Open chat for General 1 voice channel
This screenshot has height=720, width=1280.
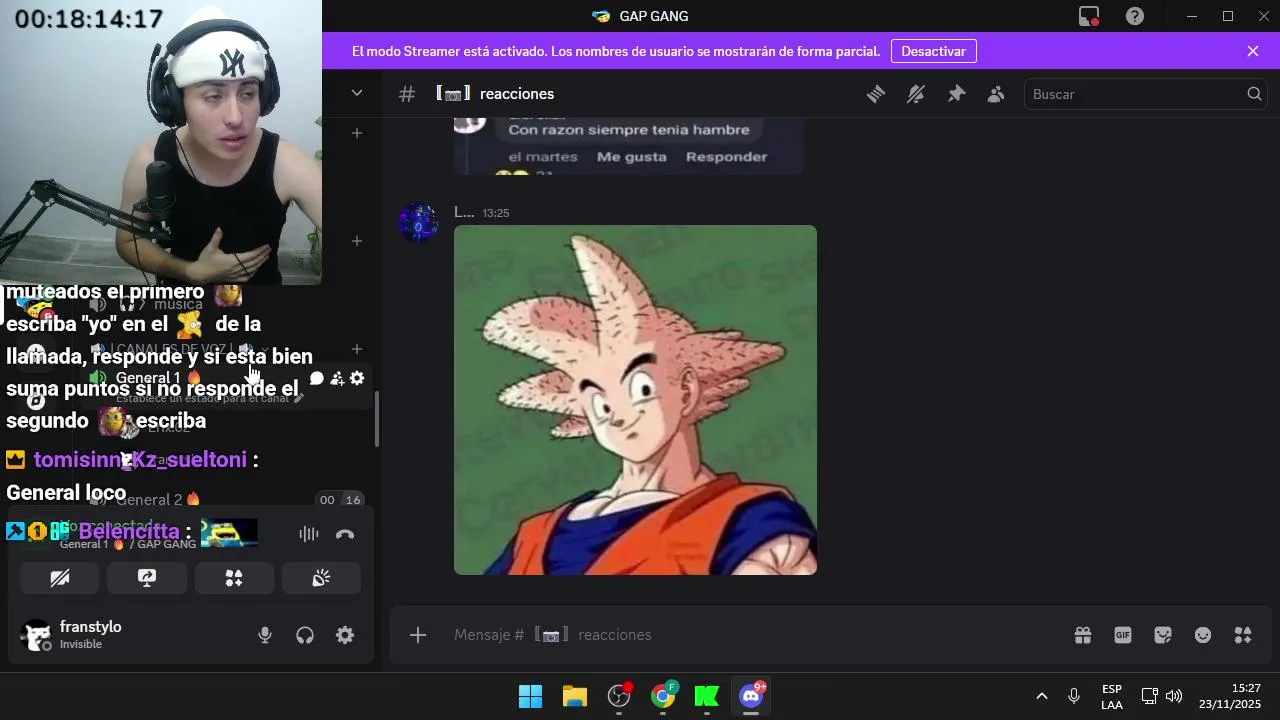317,378
